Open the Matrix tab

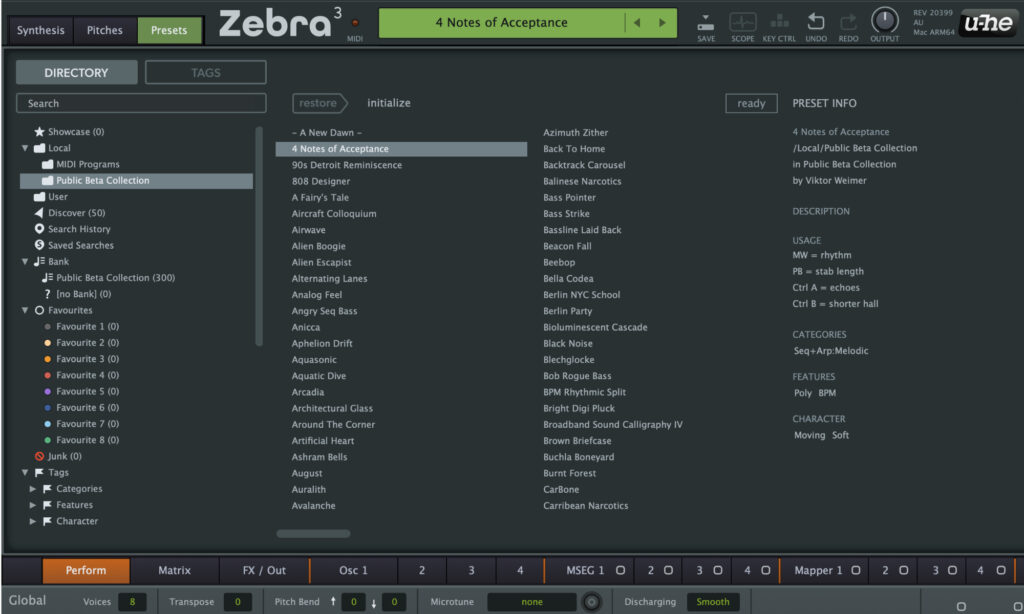coord(175,570)
